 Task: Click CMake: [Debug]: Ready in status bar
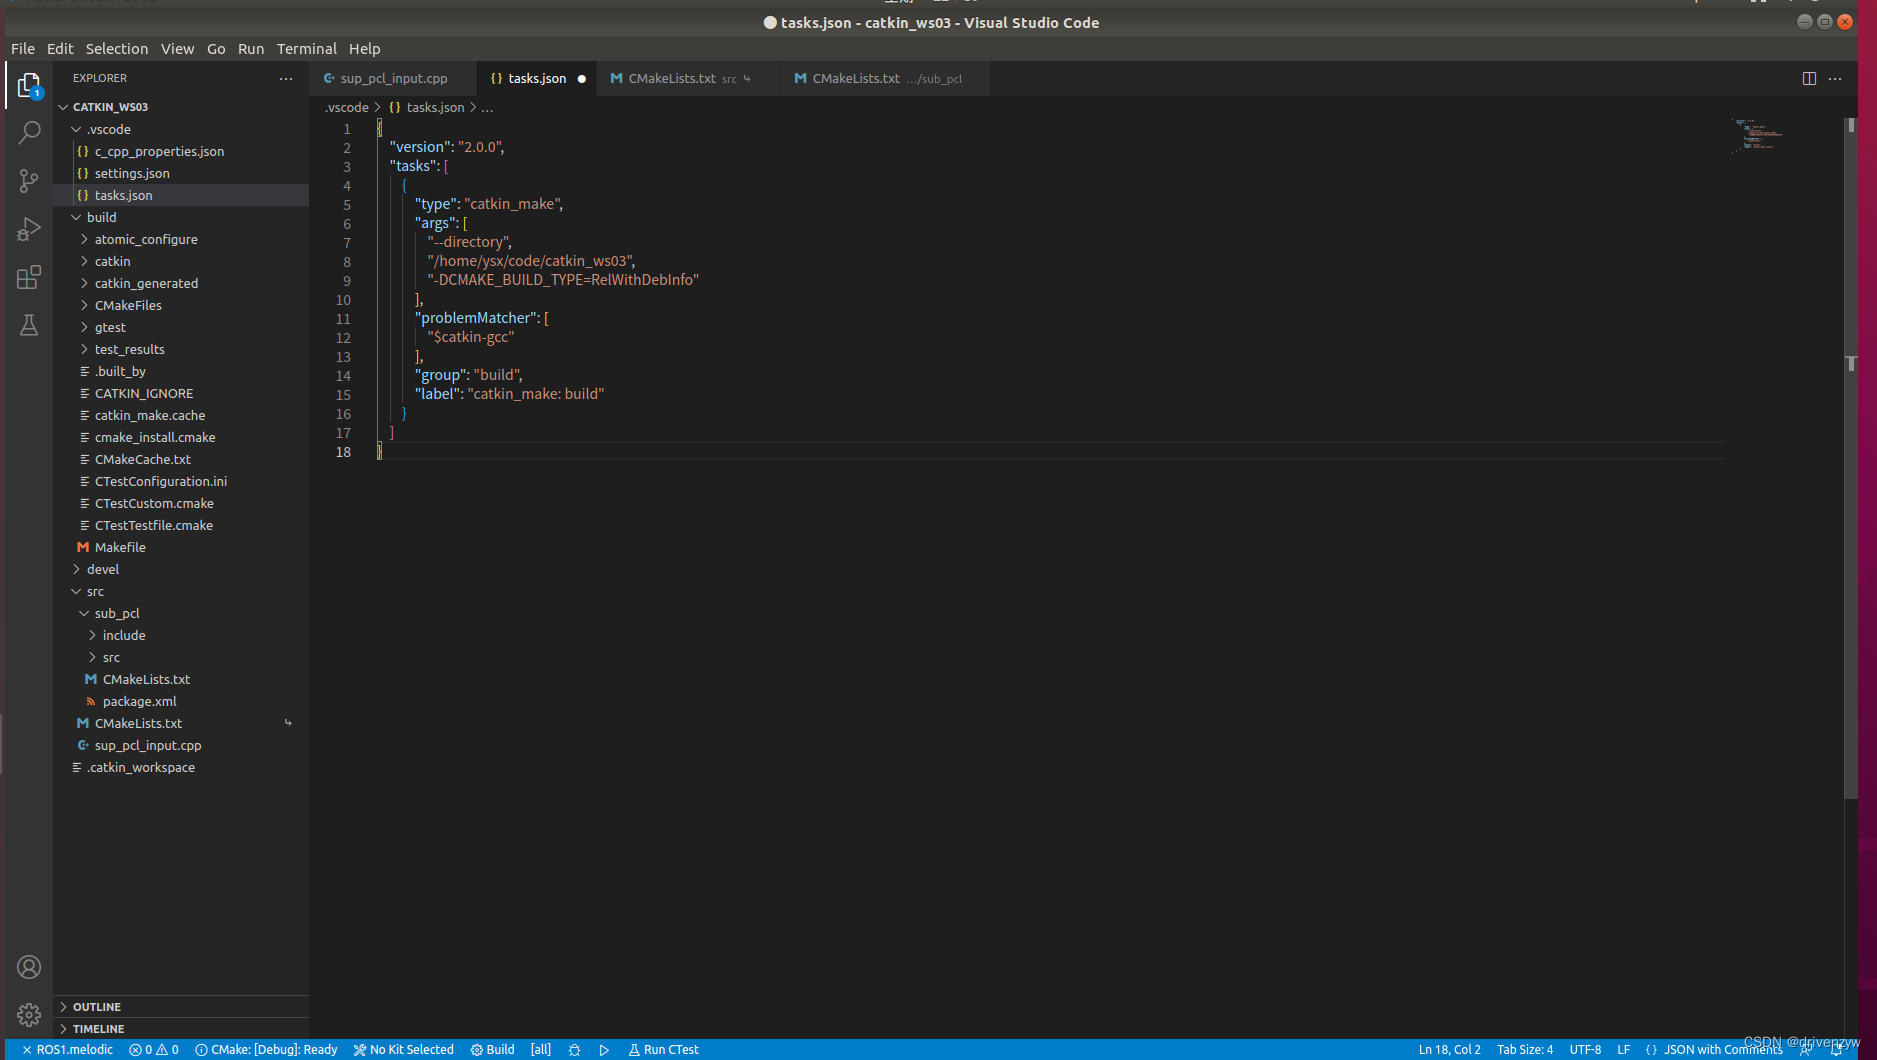tap(265, 1049)
